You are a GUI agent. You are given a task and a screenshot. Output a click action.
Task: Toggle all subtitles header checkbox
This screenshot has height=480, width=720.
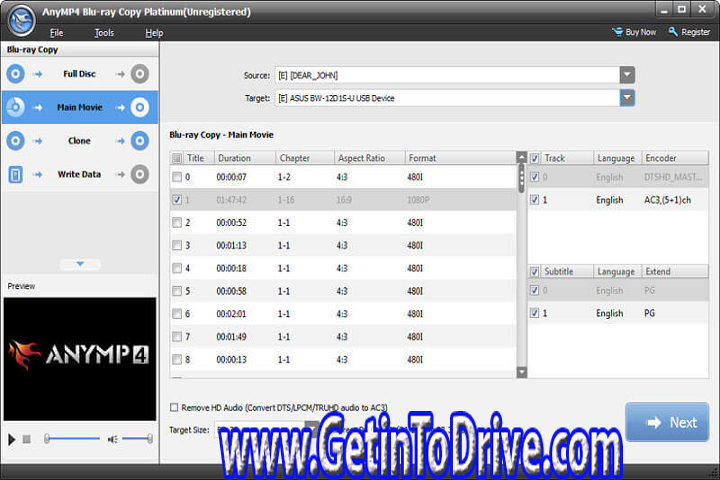click(x=534, y=271)
